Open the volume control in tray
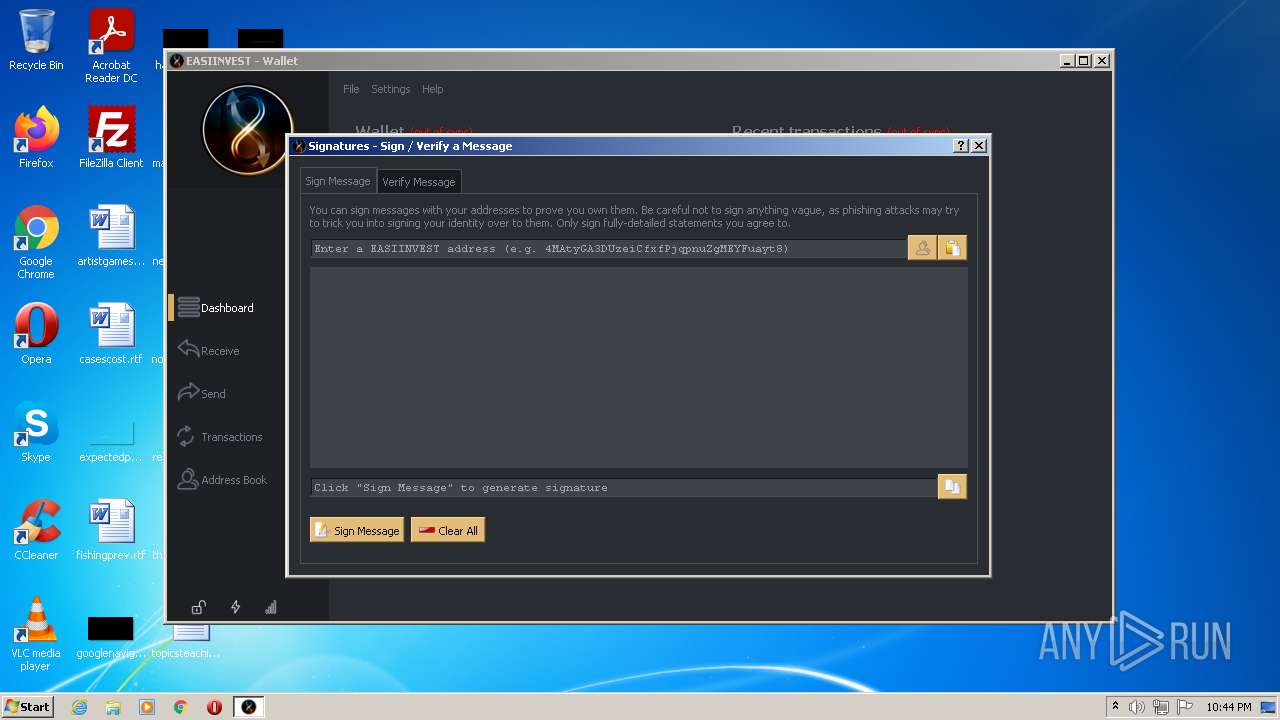This screenshot has width=1280, height=720. point(1137,707)
